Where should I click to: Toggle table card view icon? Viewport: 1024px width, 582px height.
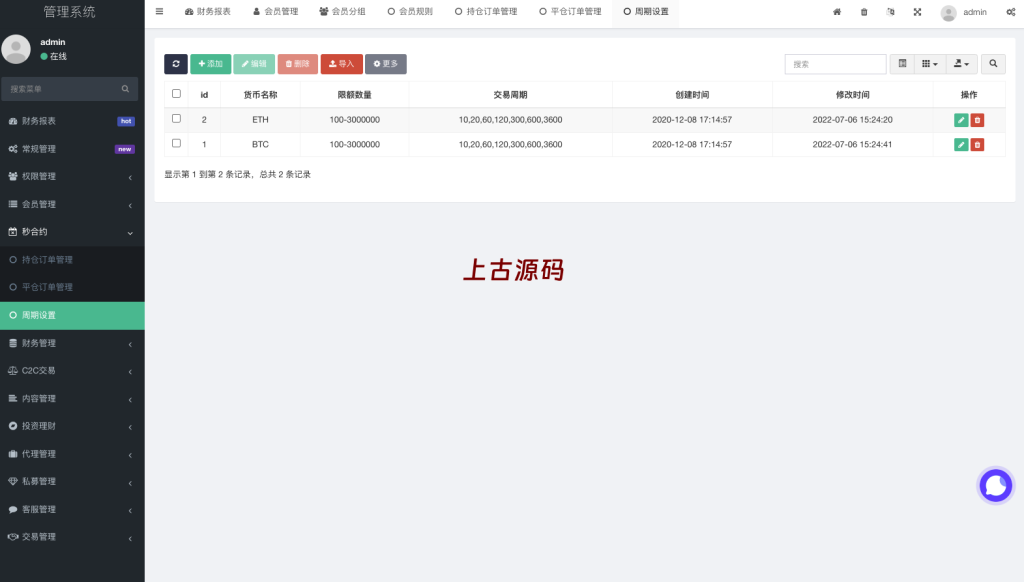tap(902, 64)
